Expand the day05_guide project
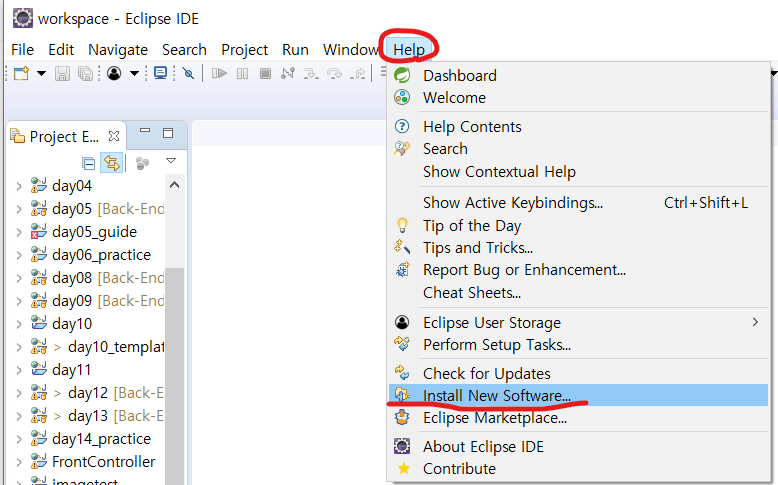778x485 pixels. pyautogui.click(x=19, y=232)
